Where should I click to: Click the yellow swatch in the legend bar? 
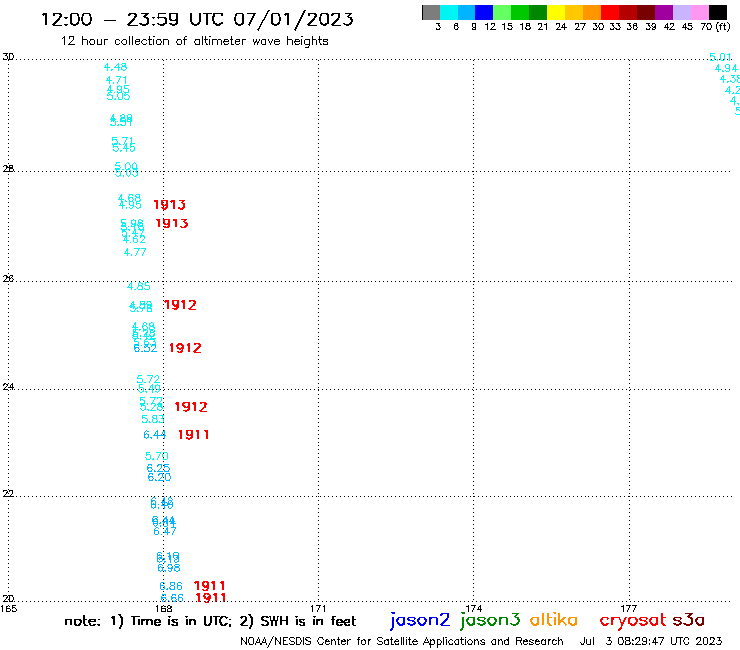(x=556, y=12)
